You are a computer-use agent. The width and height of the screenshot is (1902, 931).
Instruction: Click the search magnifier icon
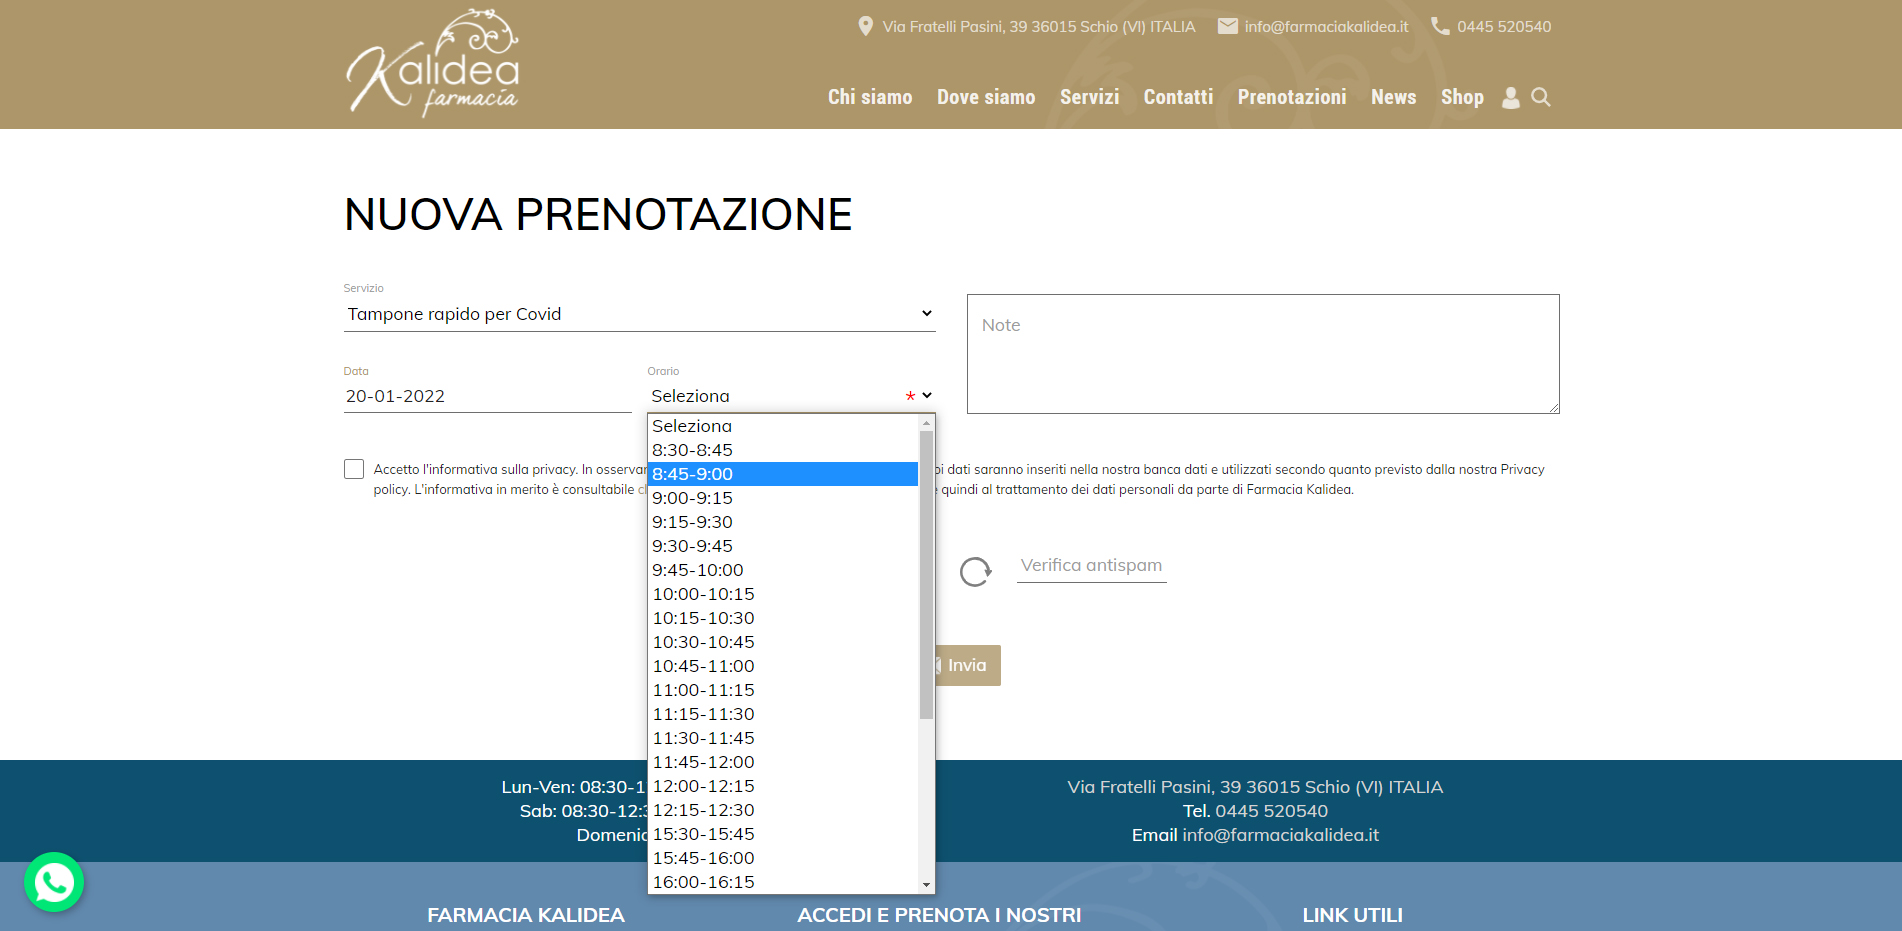tap(1541, 98)
